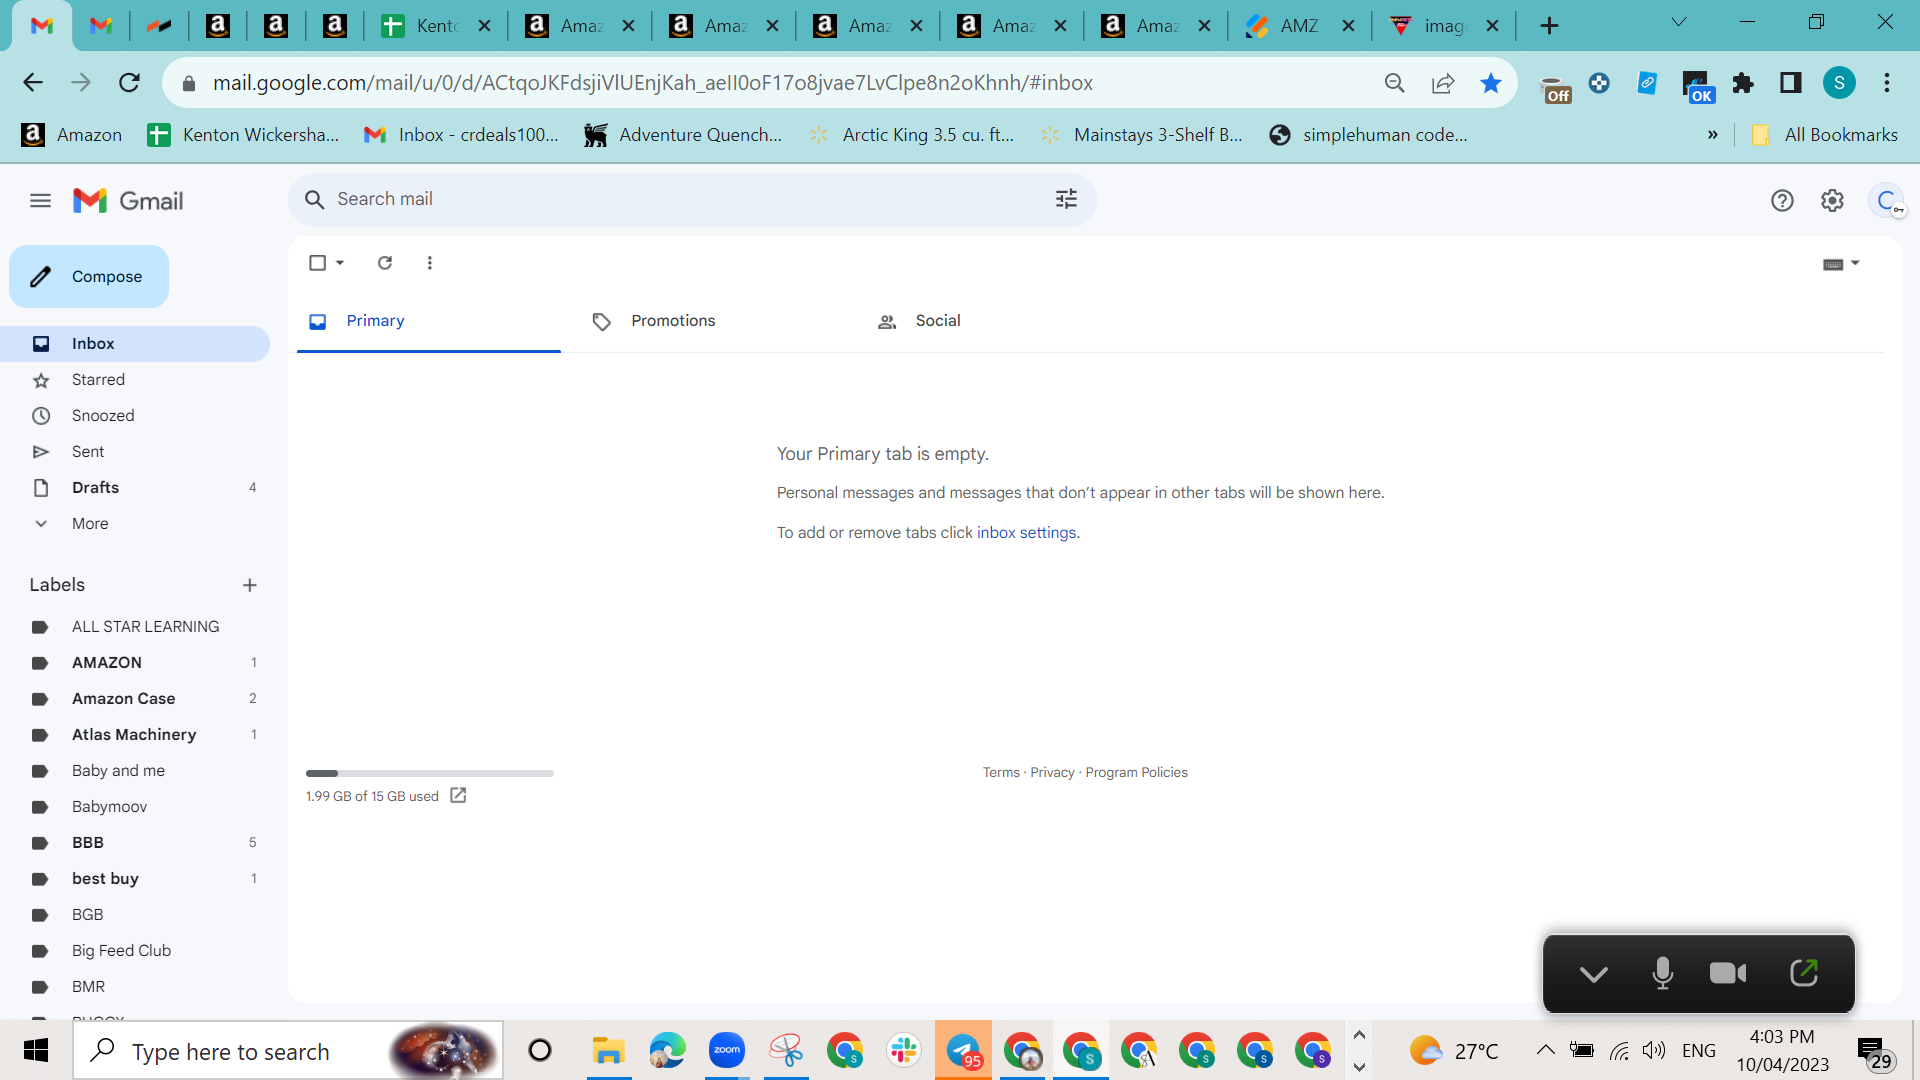Image resolution: width=1920 pixels, height=1080 pixels.
Task: Open the Program Policies link
Action: (1136, 773)
